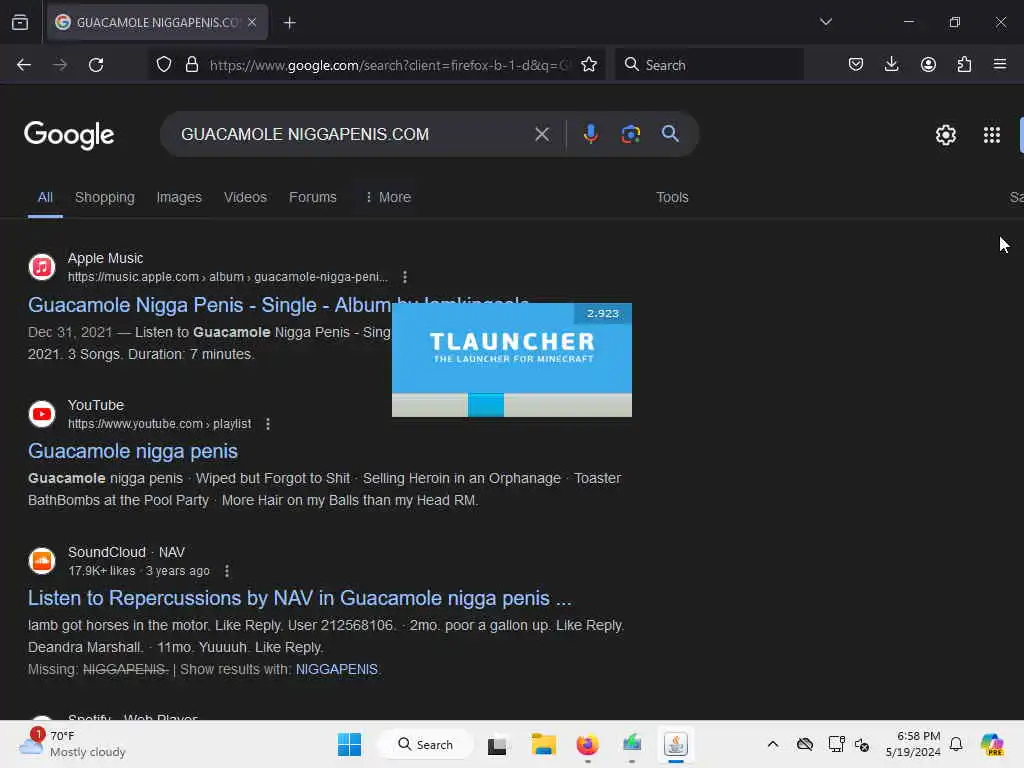Open a new browser tab
The width and height of the screenshot is (1024, 768).
289,23
